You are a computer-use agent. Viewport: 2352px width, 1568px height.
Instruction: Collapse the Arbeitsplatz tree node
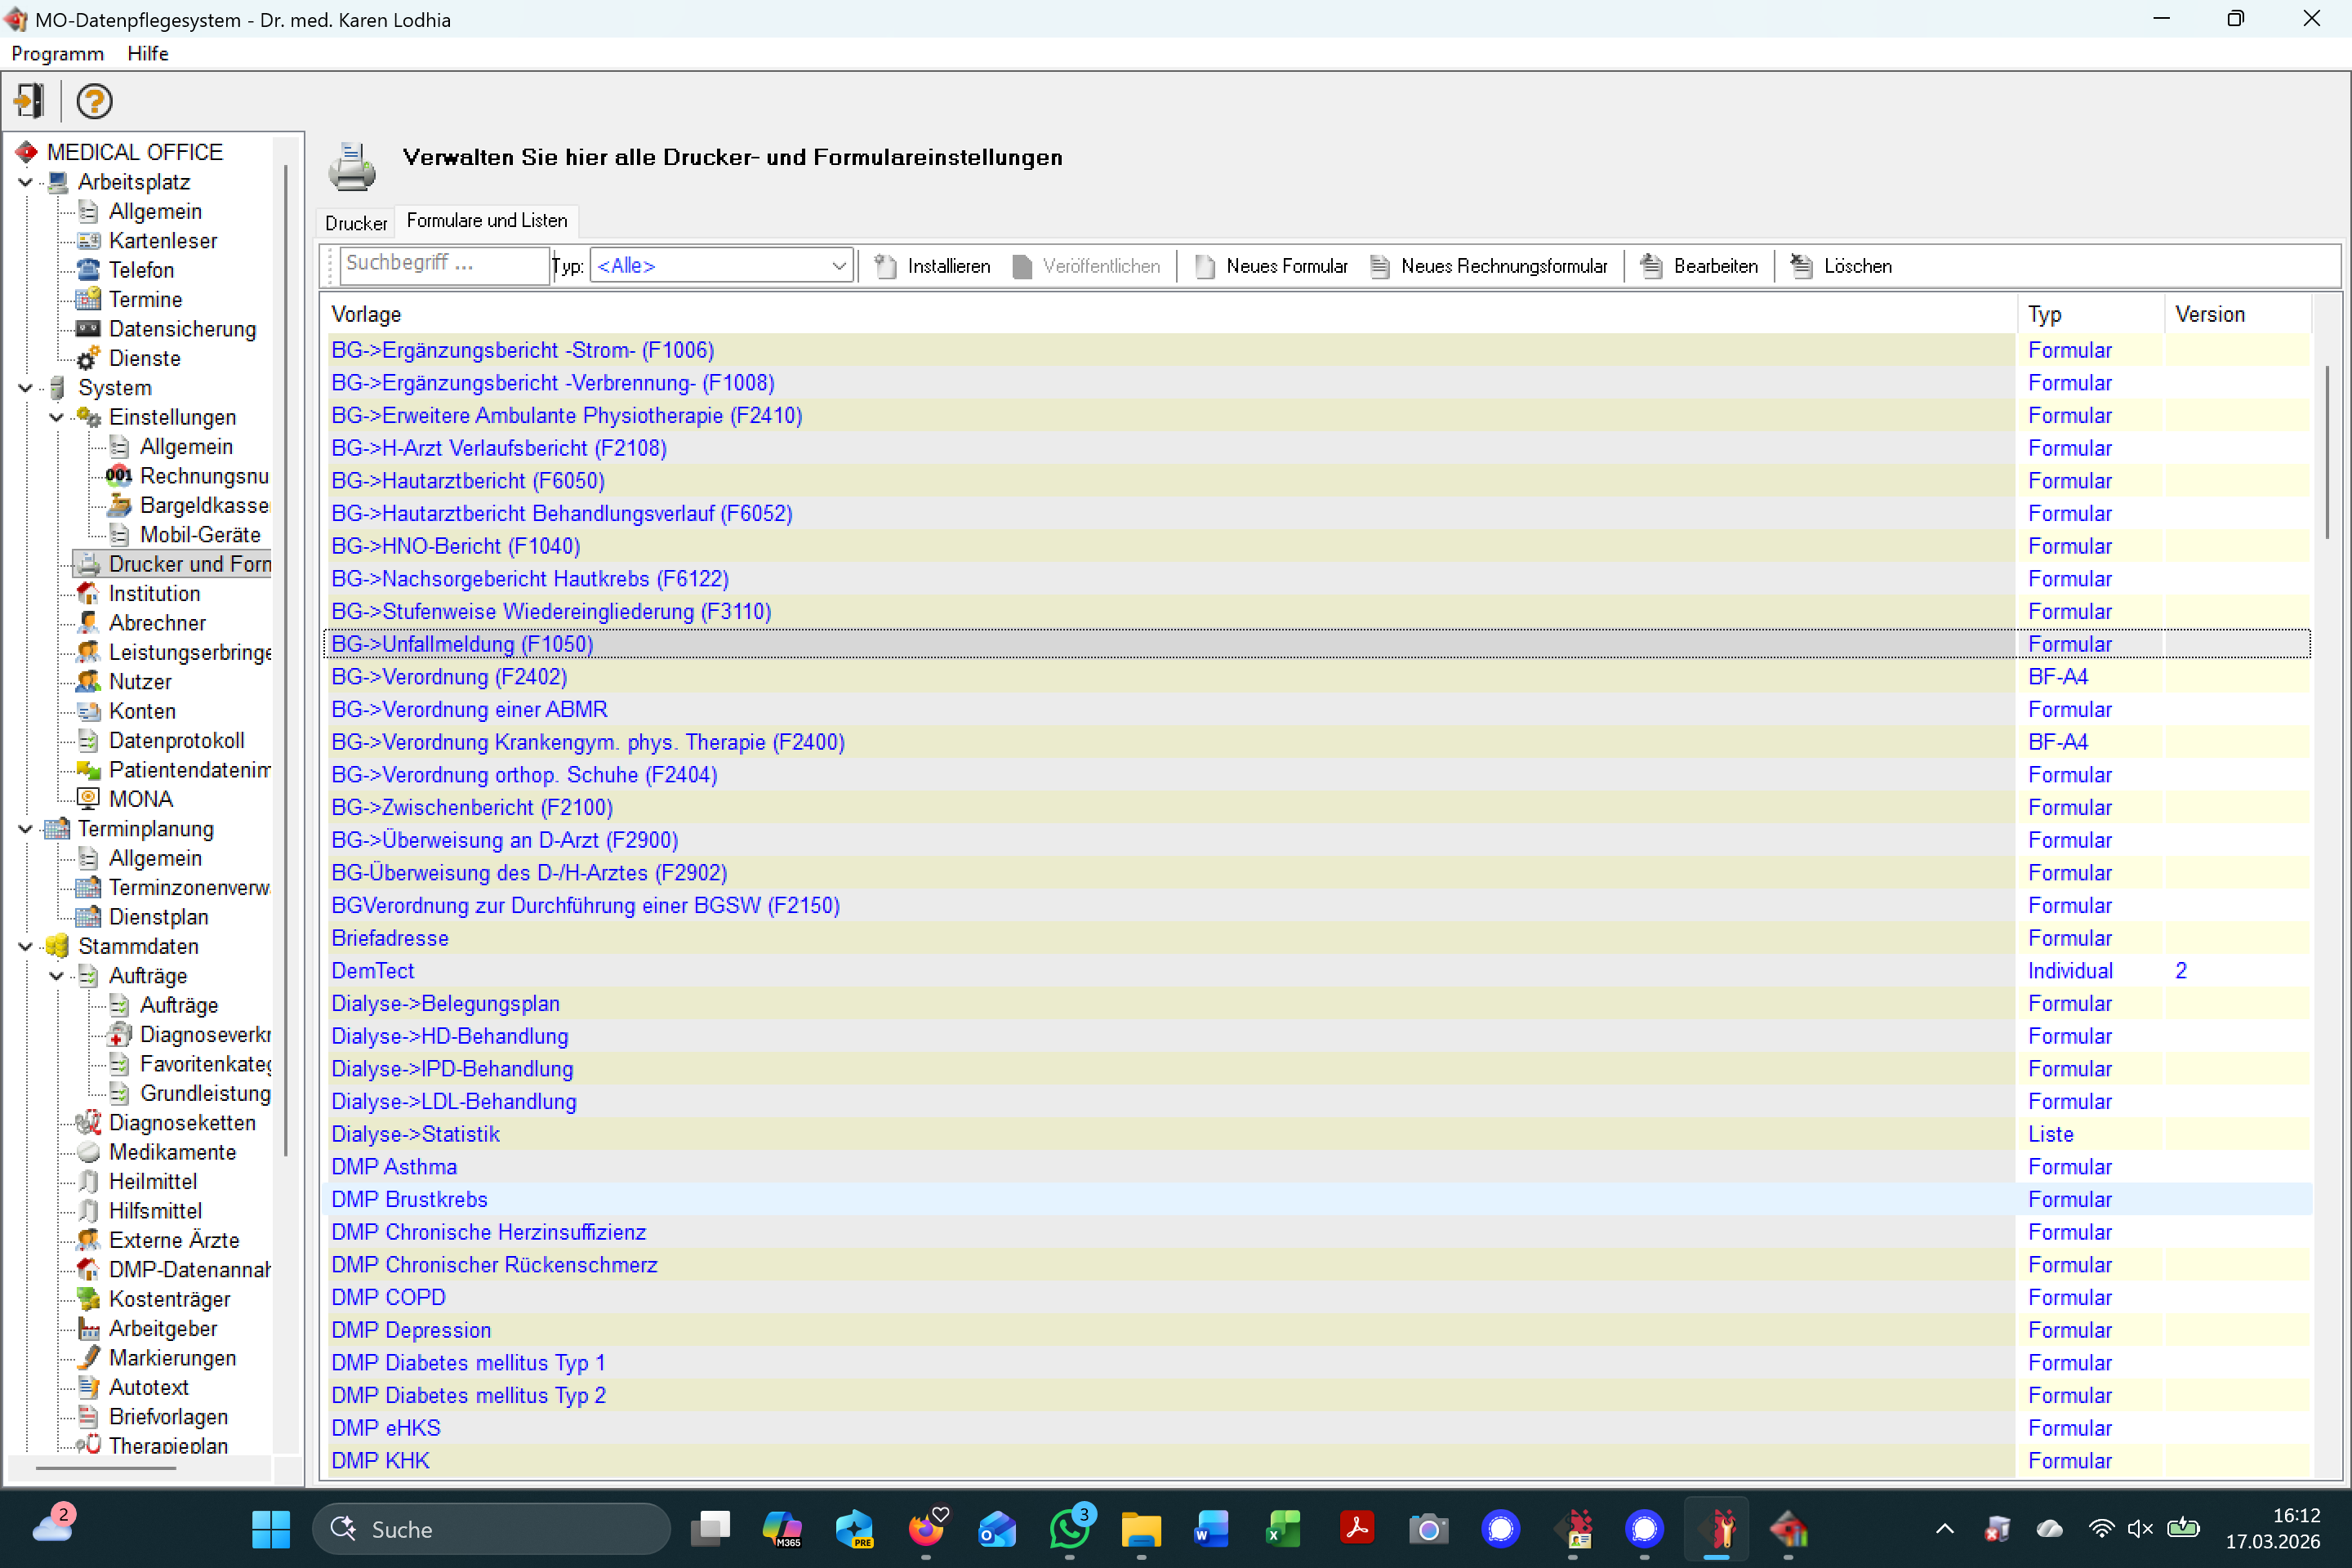pos(26,182)
